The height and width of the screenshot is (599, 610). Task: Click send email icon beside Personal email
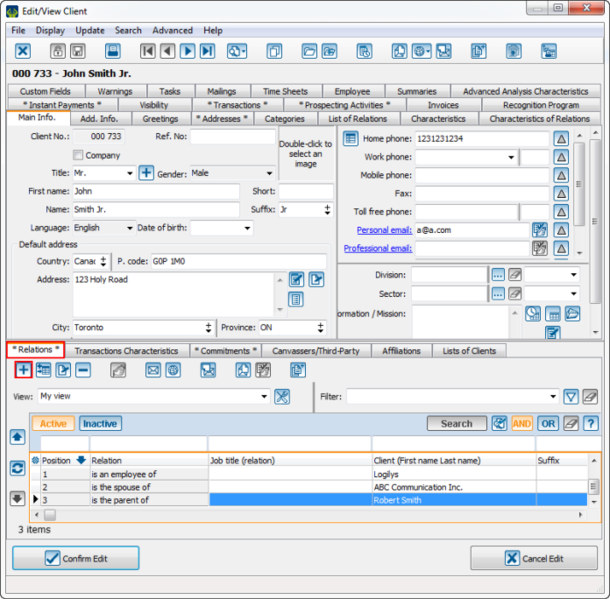click(x=540, y=230)
